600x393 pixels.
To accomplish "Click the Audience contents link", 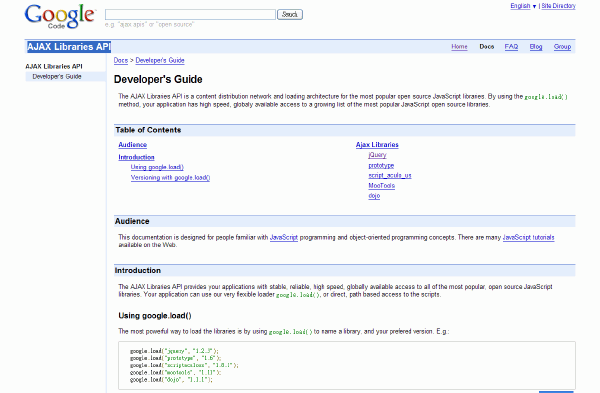I will click(x=132, y=145).
